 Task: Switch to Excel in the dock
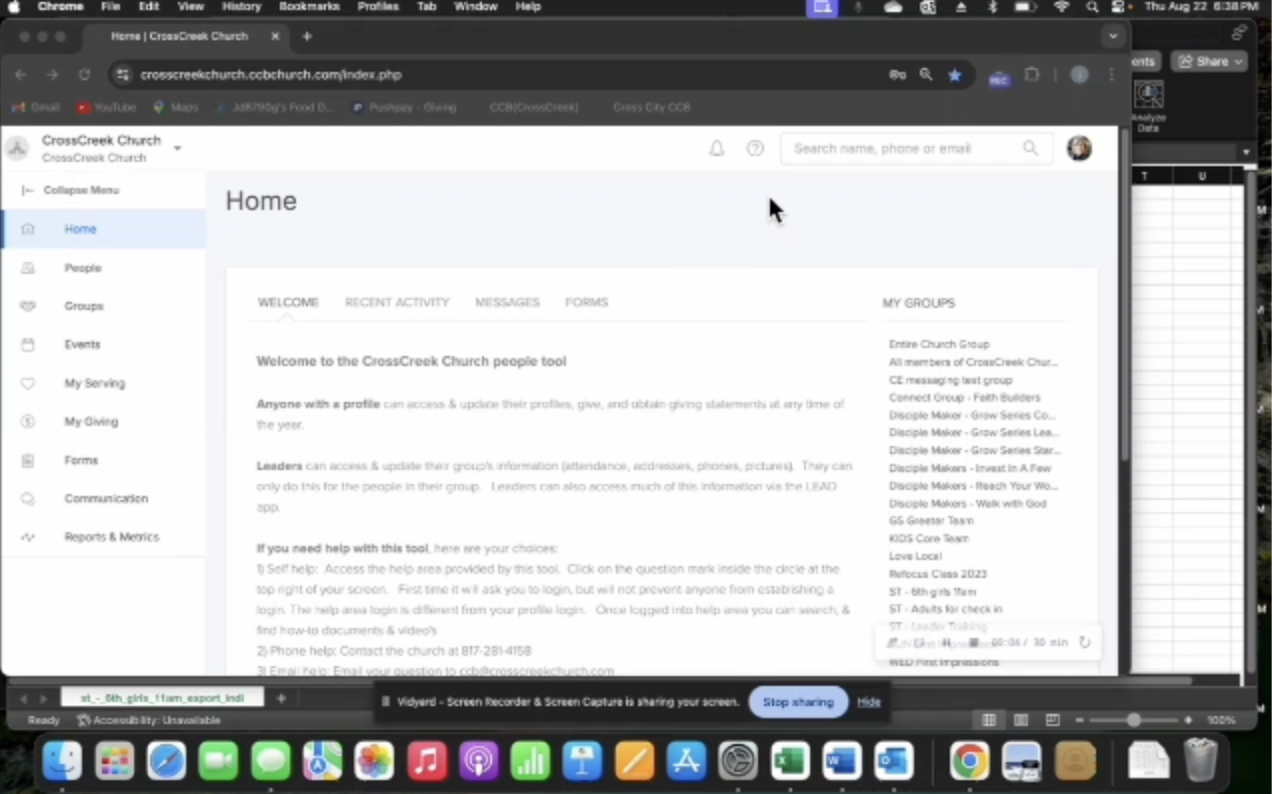click(x=790, y=762)
